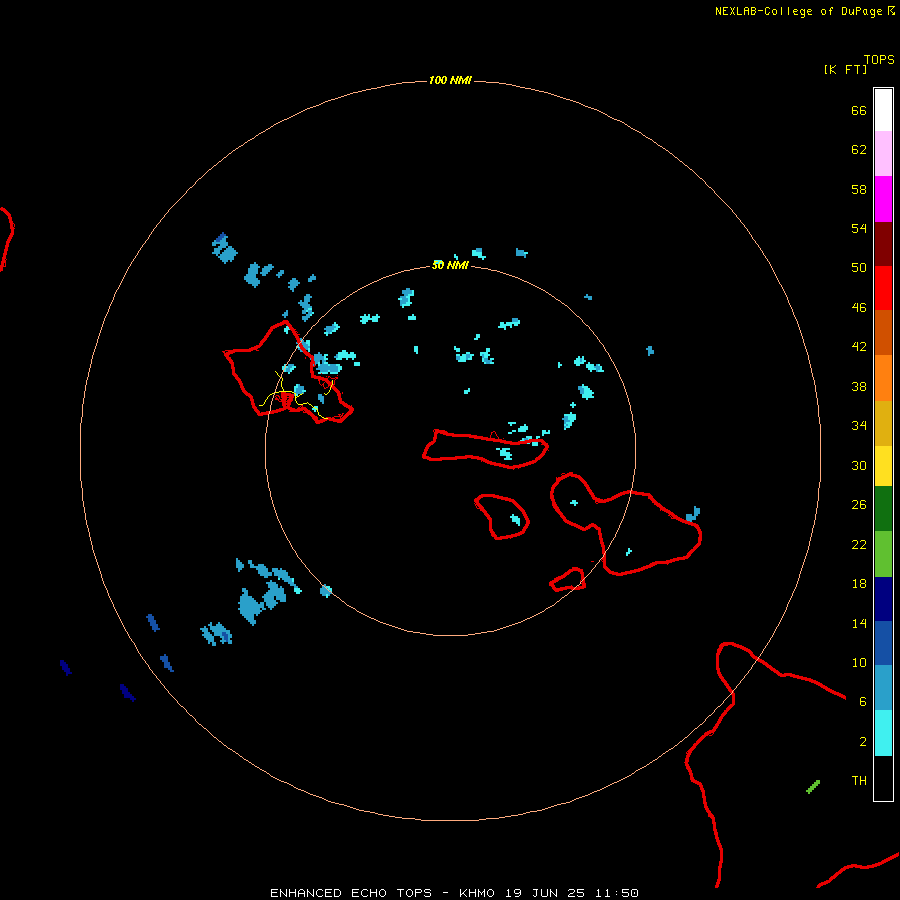Click the 26 legend value
The image size is (900, 900).
(x=859, y=504)
